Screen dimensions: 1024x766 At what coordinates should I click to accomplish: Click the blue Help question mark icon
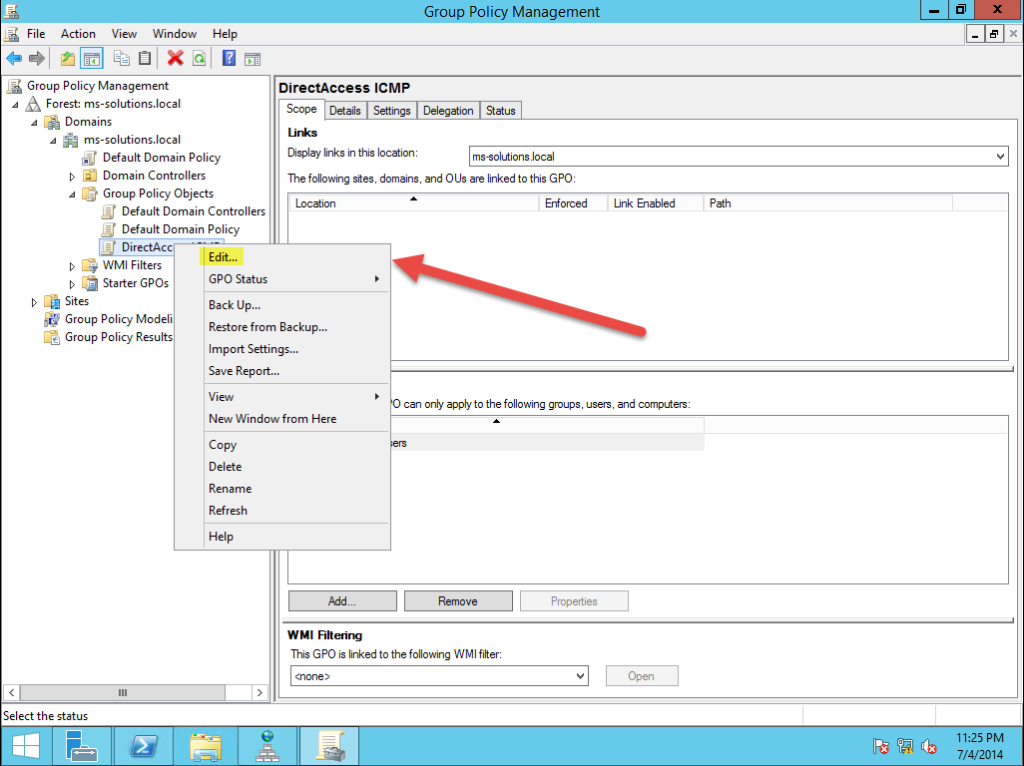(x=229, y=59)
